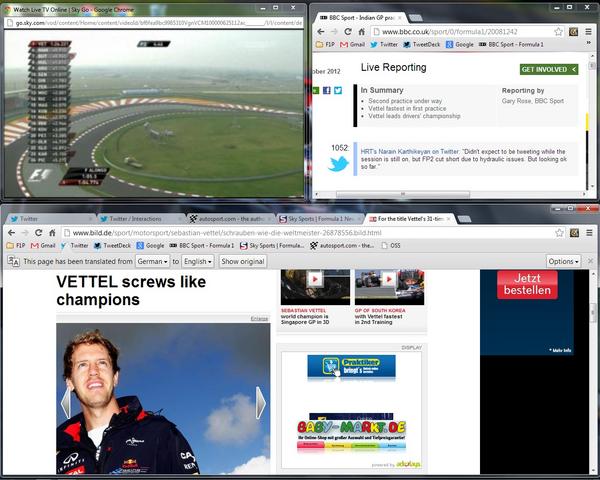
Task: Click translate icon in translation bar
Action: pos(13,261)
